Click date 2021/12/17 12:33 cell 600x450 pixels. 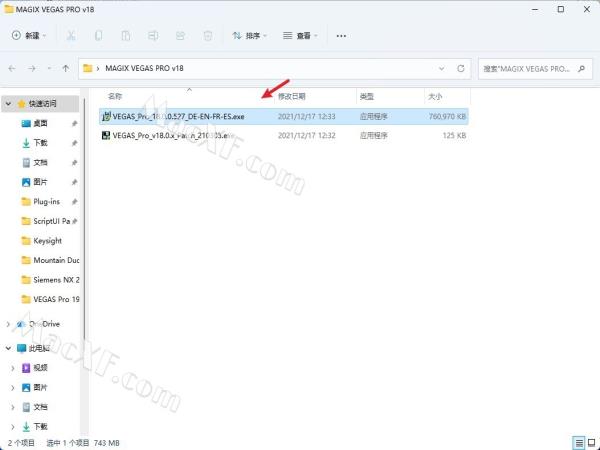point(307,116)
